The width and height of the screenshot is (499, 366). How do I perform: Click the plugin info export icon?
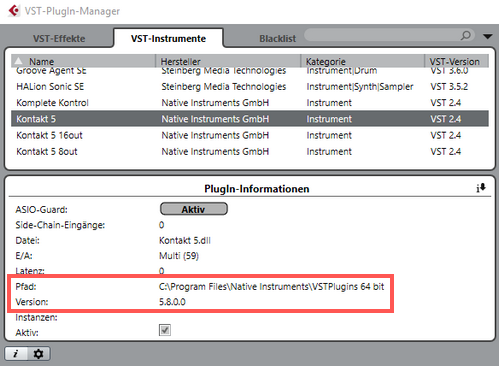481,188
